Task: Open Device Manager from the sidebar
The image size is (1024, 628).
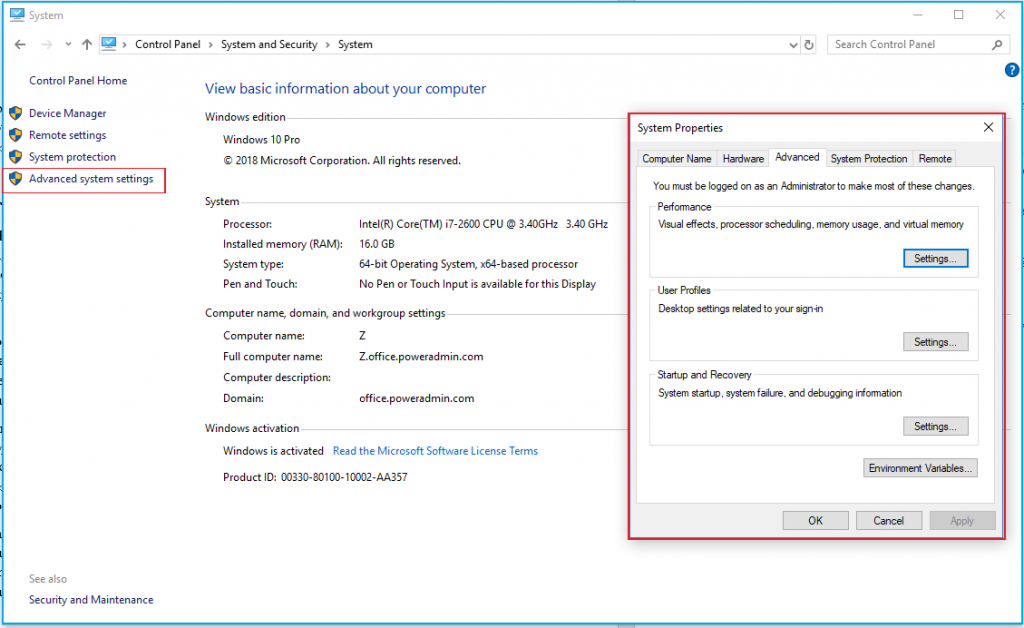Action: click(x=69, y=112)
